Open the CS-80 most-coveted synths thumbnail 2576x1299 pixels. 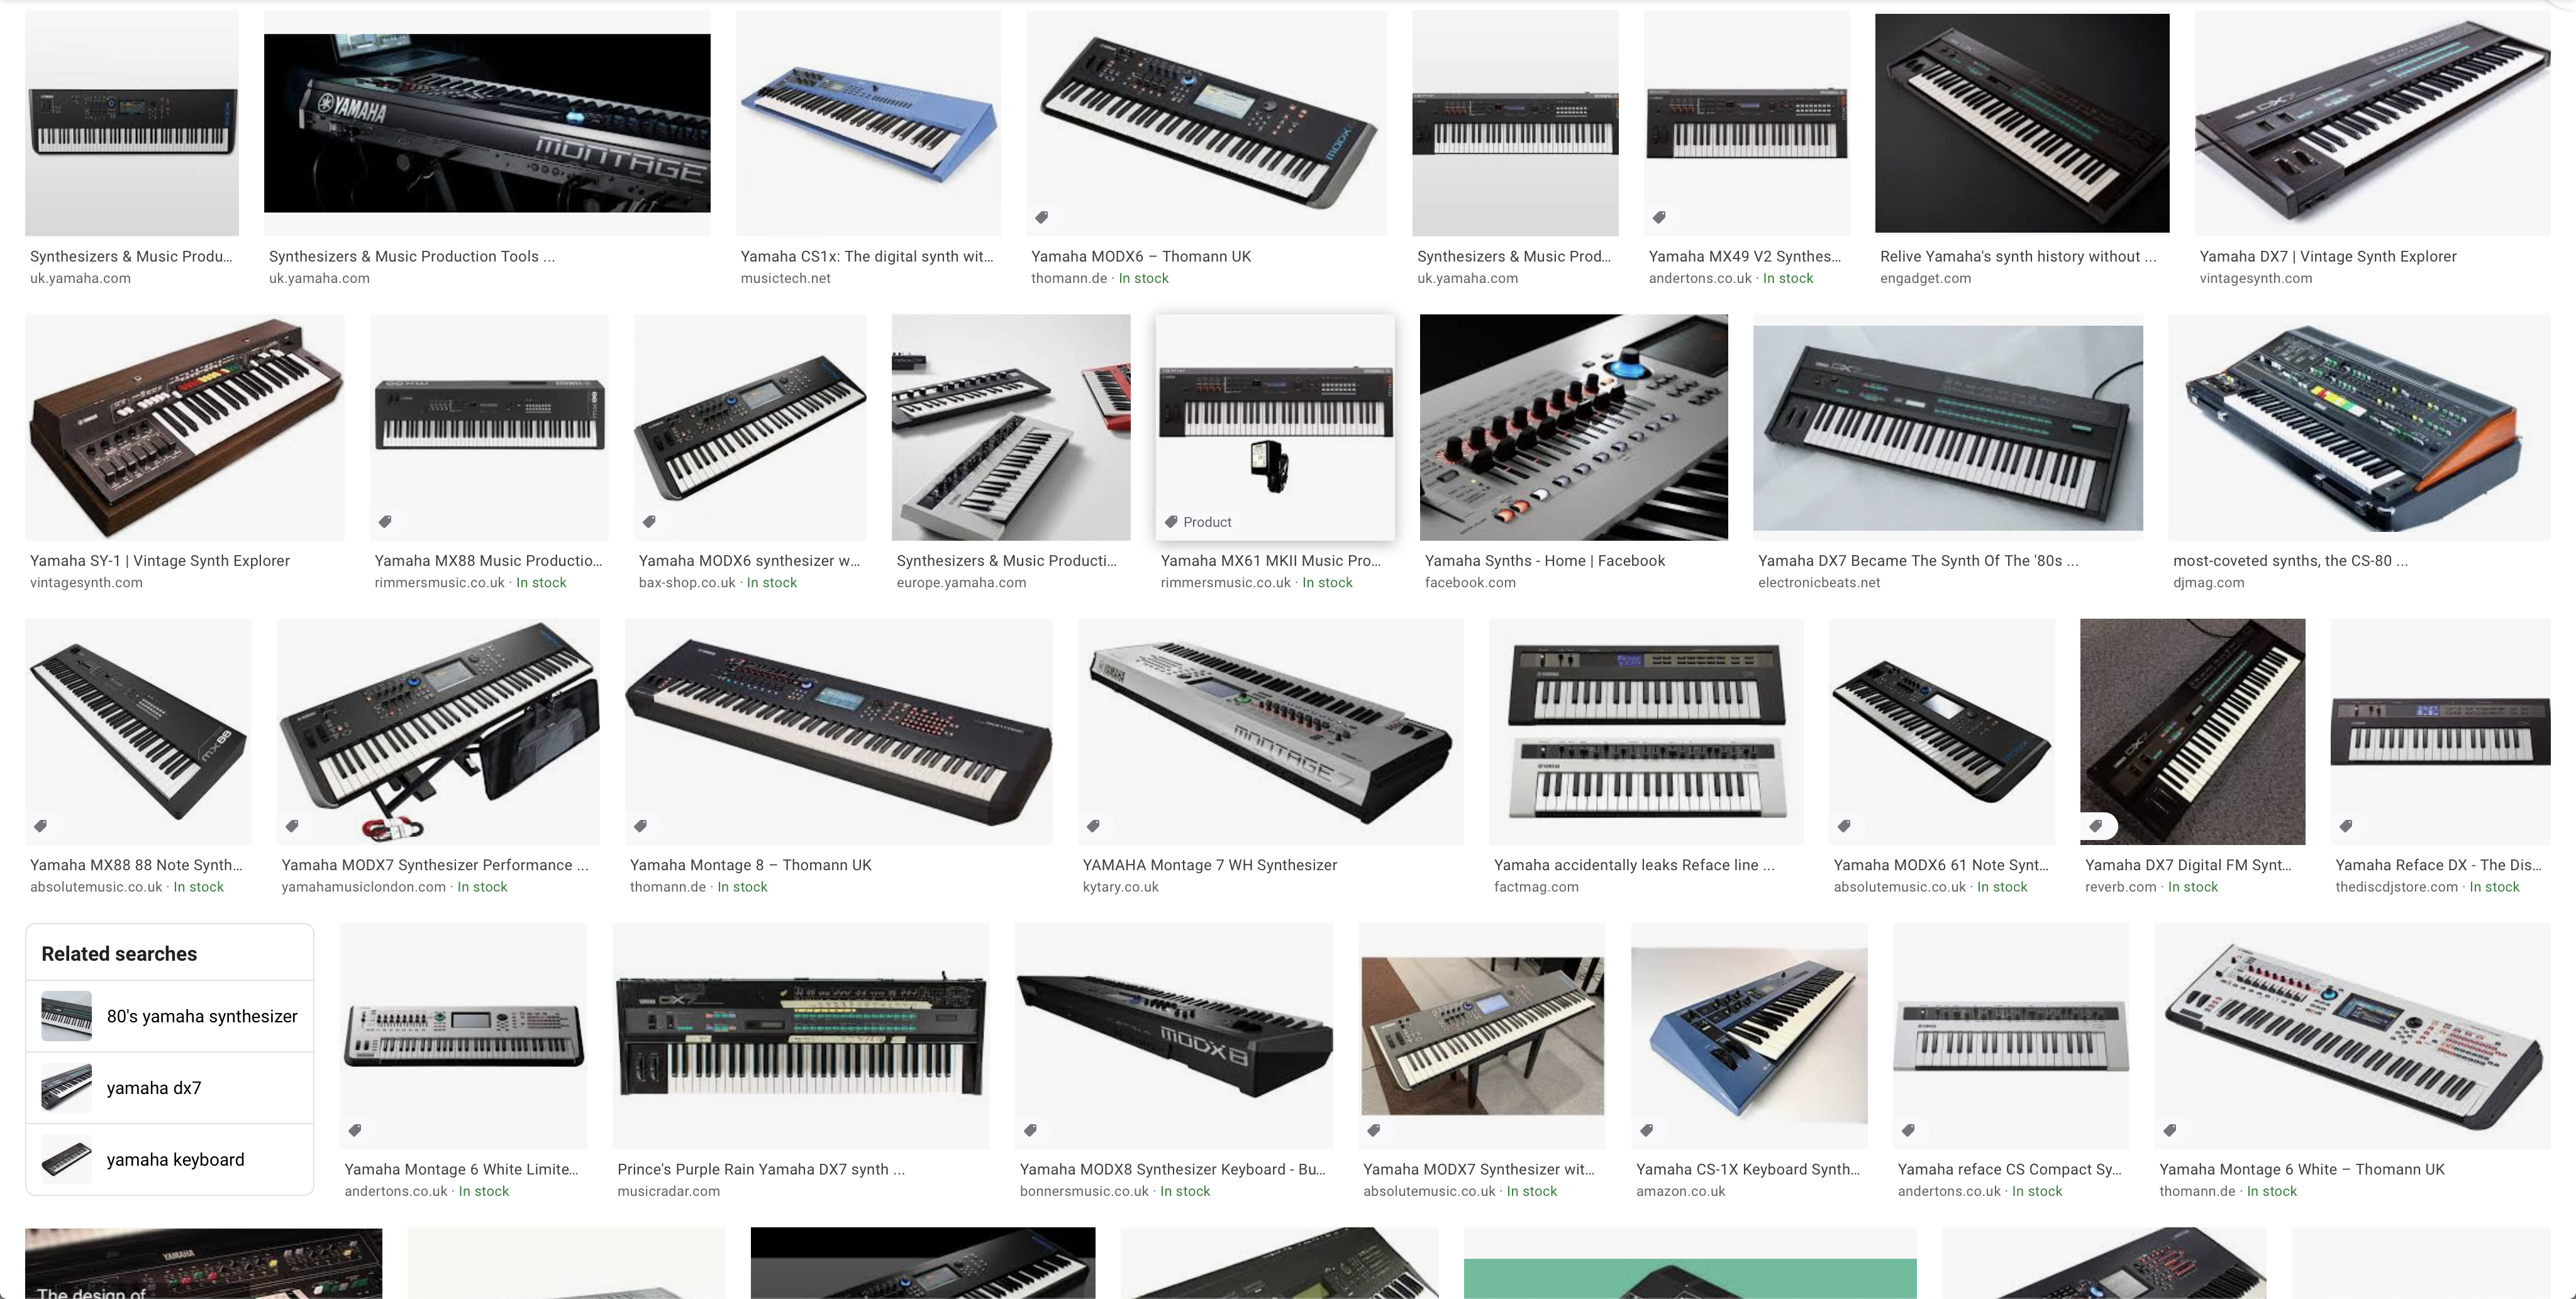[2360, 428]
